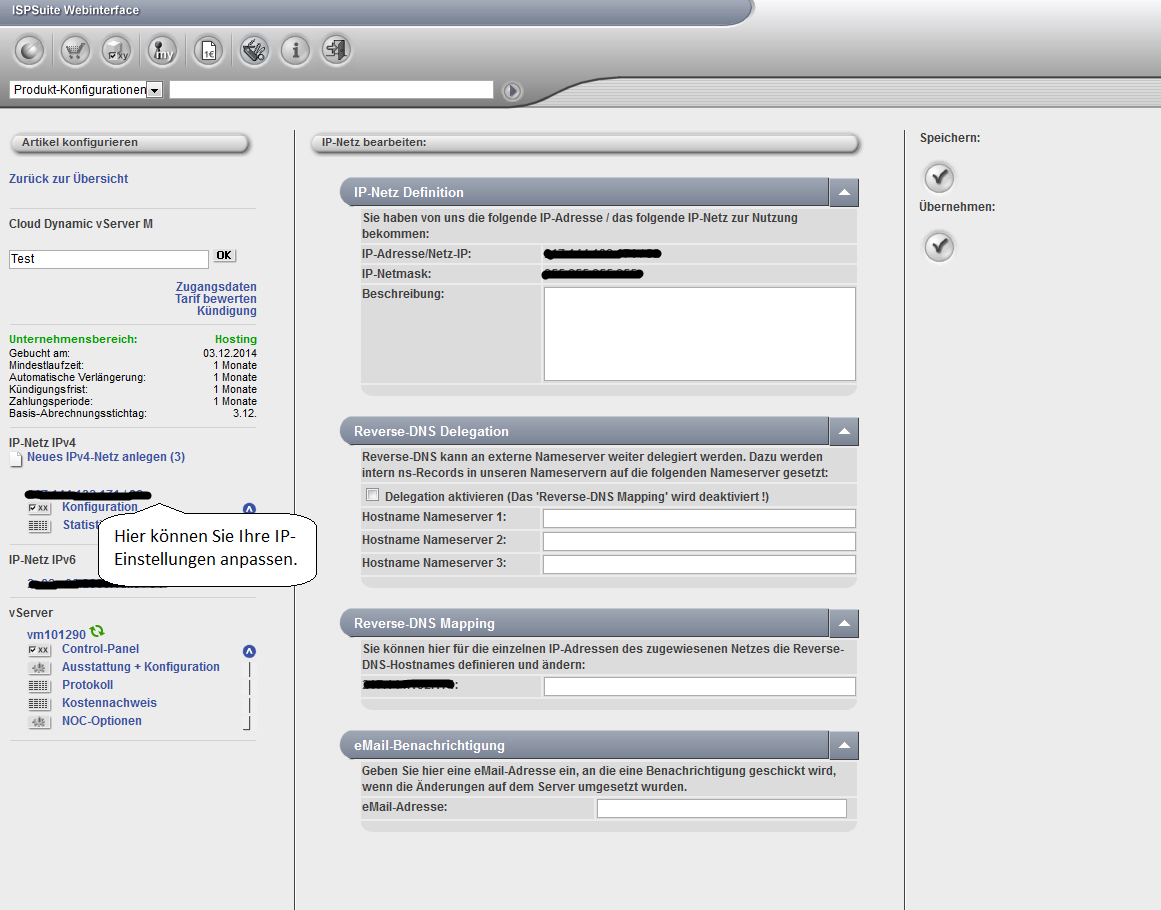This screenshot has width=1161, height=910.
Task: Enable the 'Delegation aktivieren' checkbox
Action: click(x=373, y=495)
